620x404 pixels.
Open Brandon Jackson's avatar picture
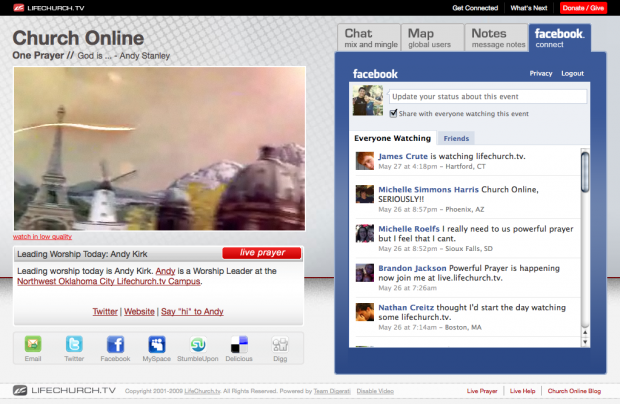click(365, 273)
